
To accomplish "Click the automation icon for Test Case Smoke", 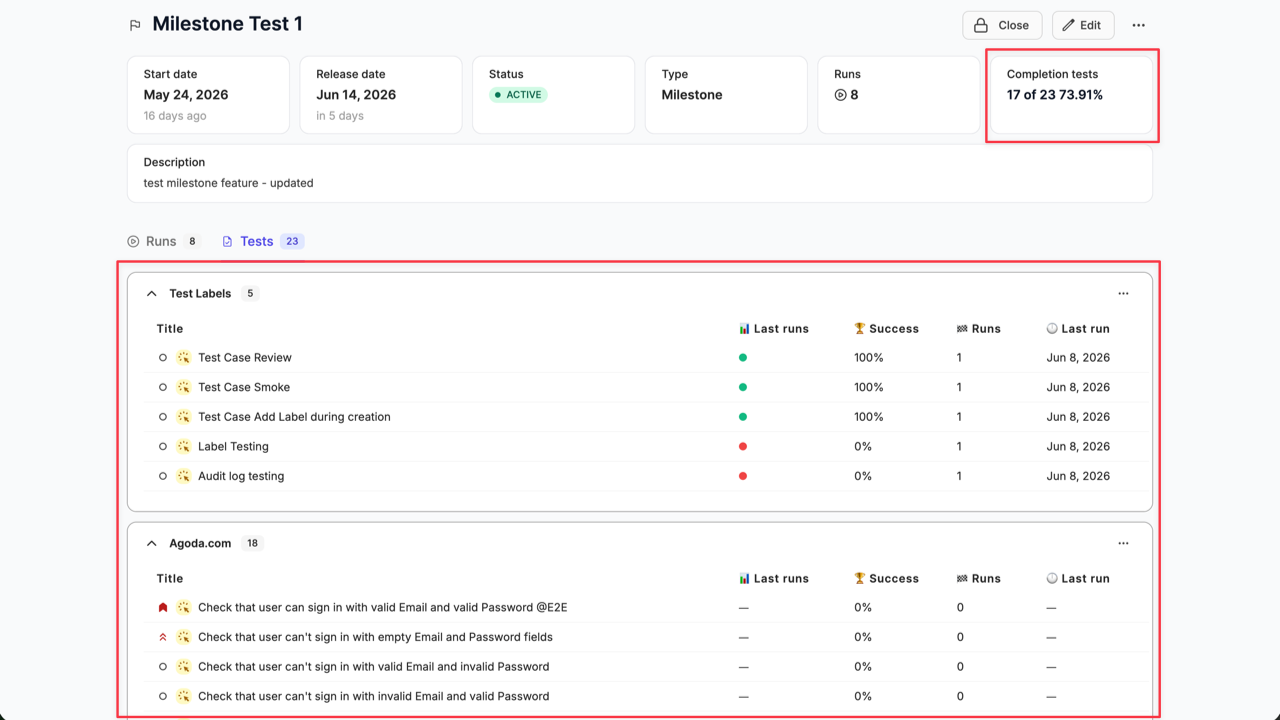I will pyautogui.click(x=184, y=387).
